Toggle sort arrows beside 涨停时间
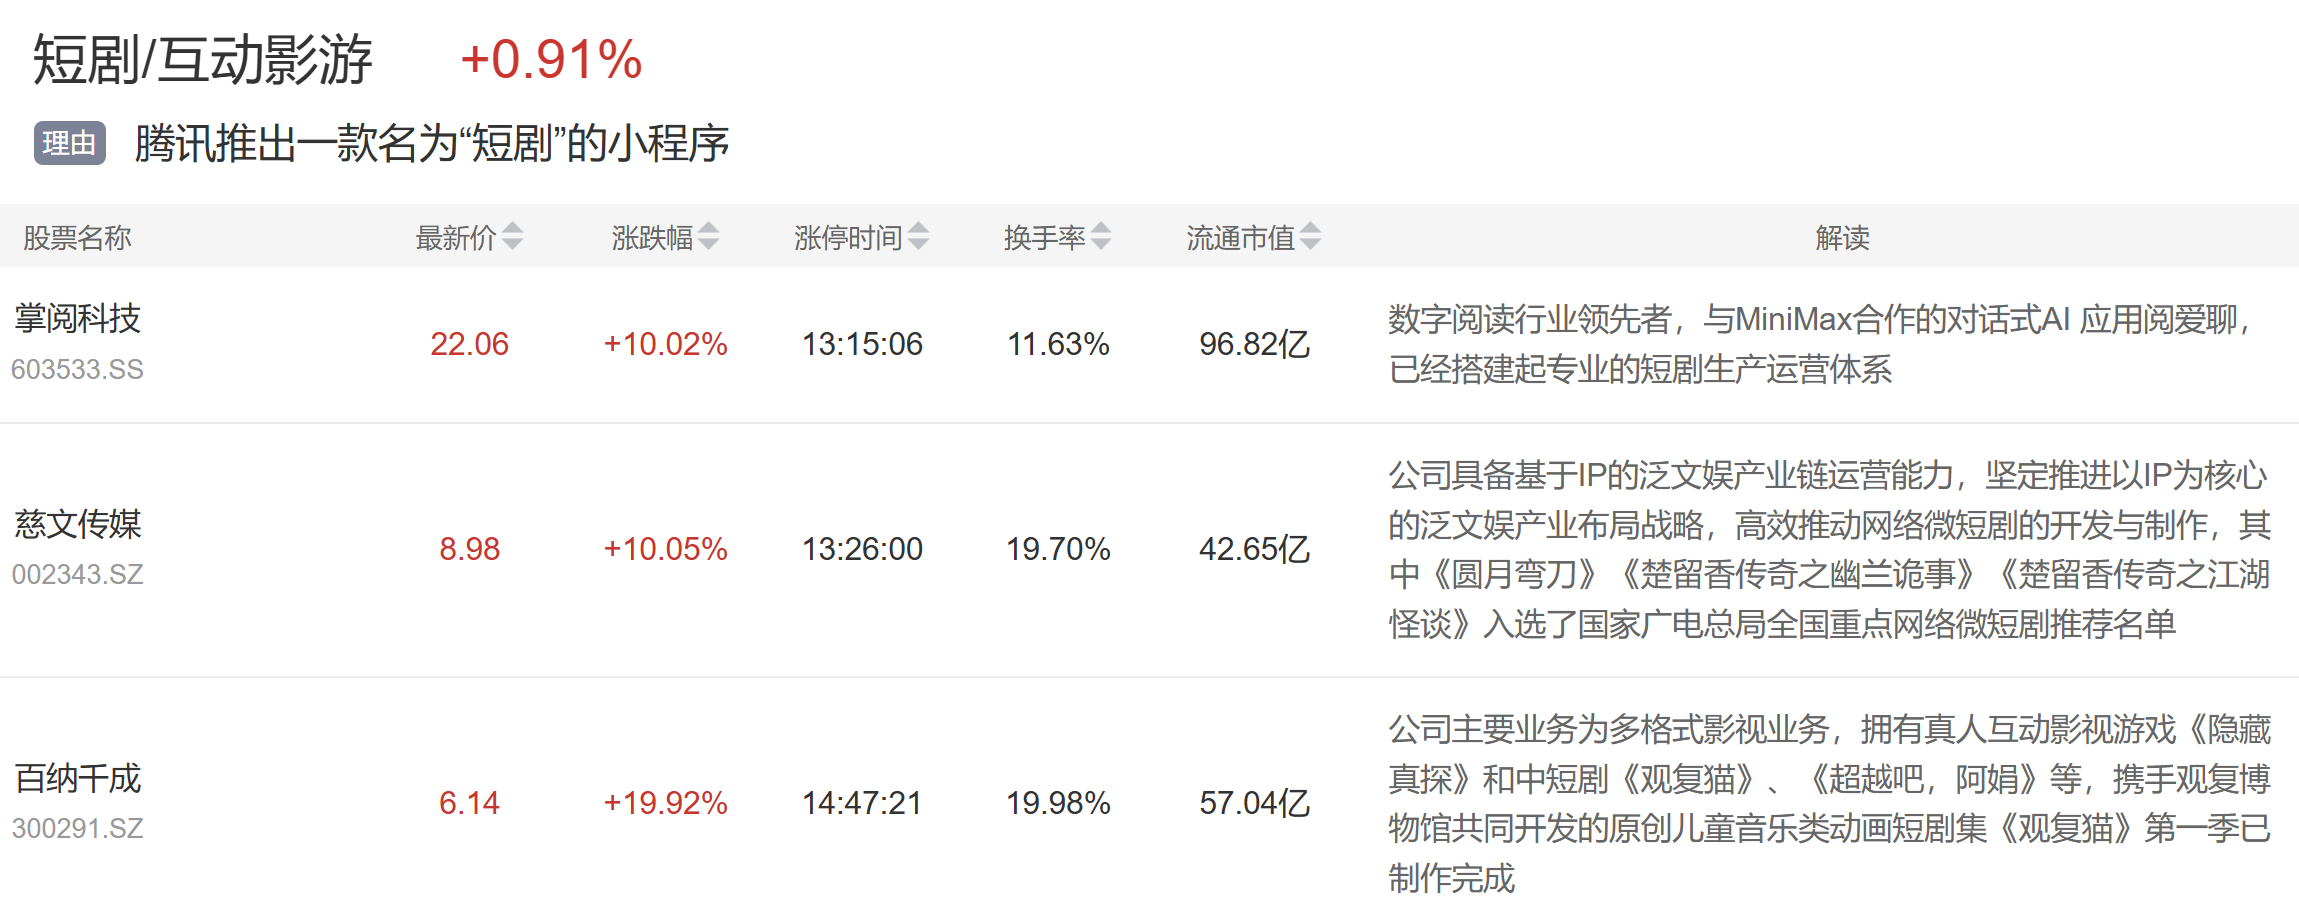Viewport: 2299px width, 921px height. coord(918,237)
